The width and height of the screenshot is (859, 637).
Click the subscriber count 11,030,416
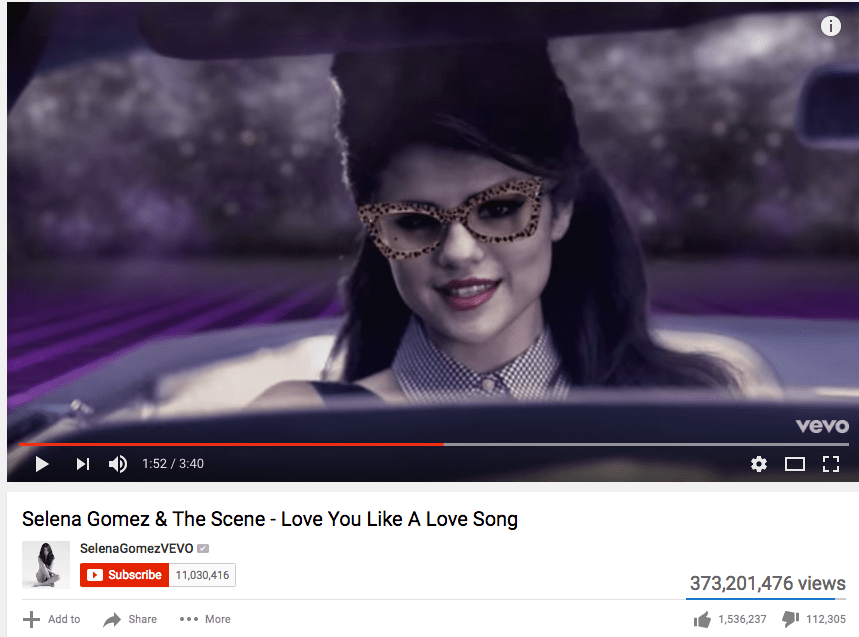202,575
